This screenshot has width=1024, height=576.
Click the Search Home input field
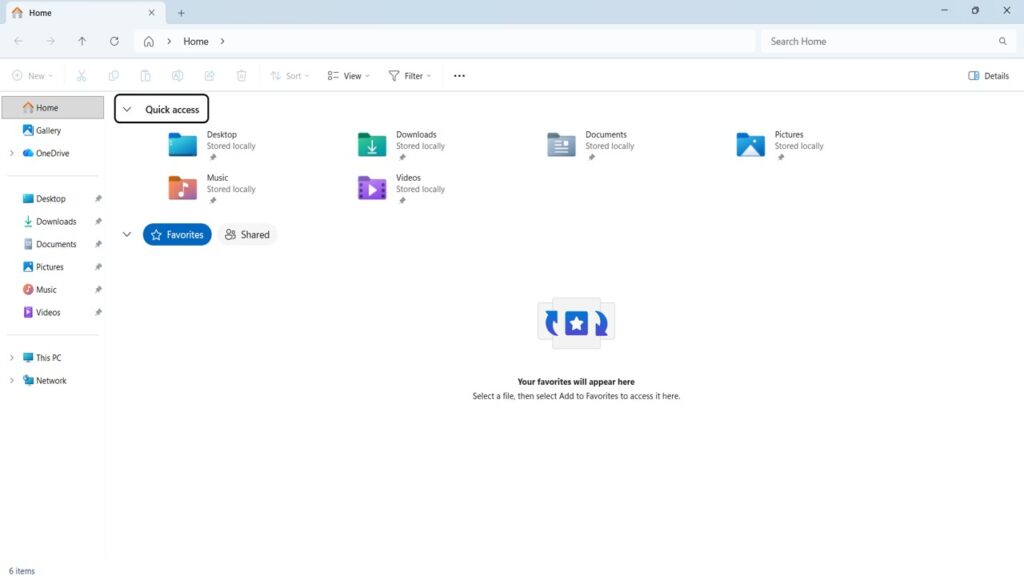tap(880, 42)
